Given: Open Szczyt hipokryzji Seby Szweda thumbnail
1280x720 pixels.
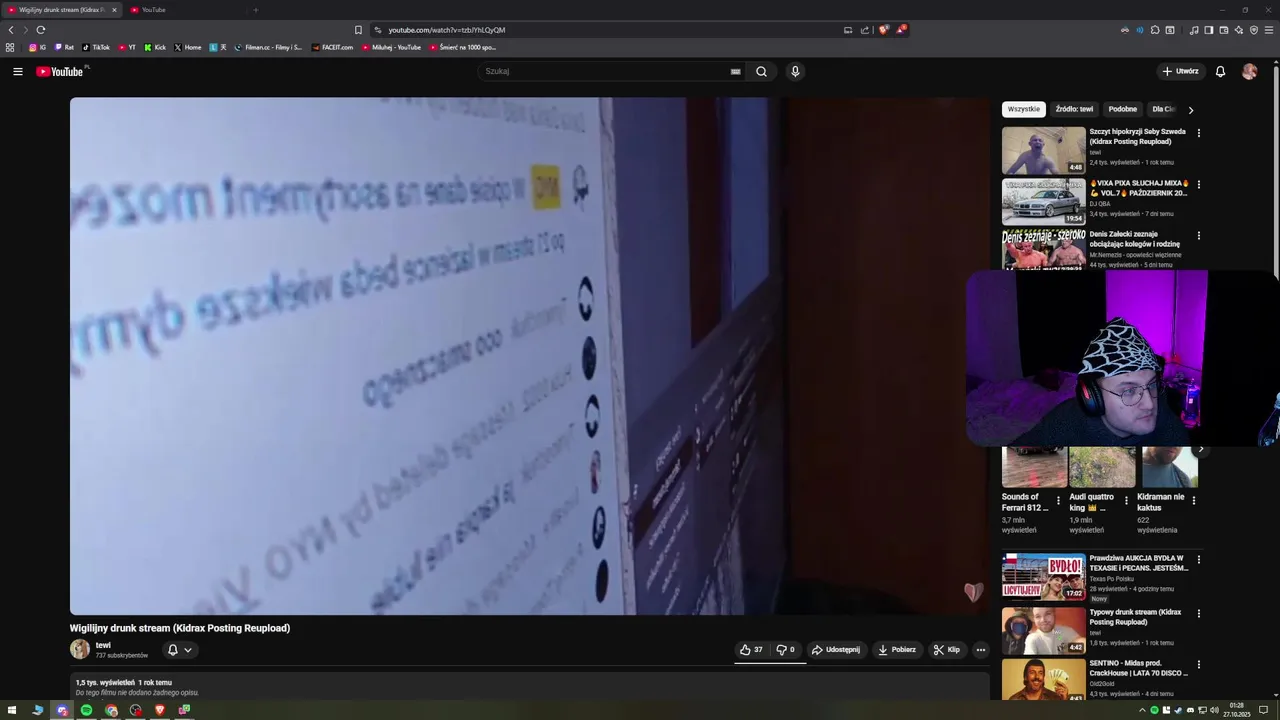Looking at the screenshot, I should point(1043,150).
